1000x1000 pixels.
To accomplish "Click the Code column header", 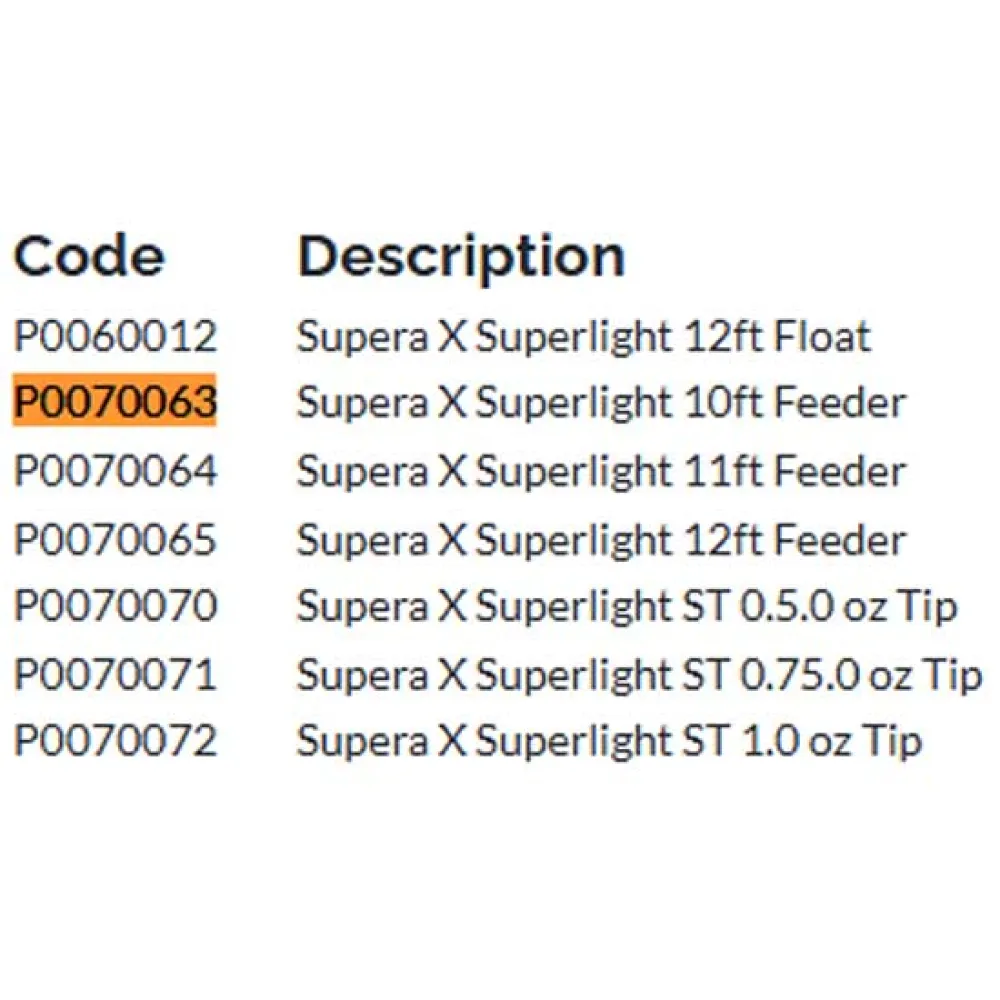I will tap(88, 256).
